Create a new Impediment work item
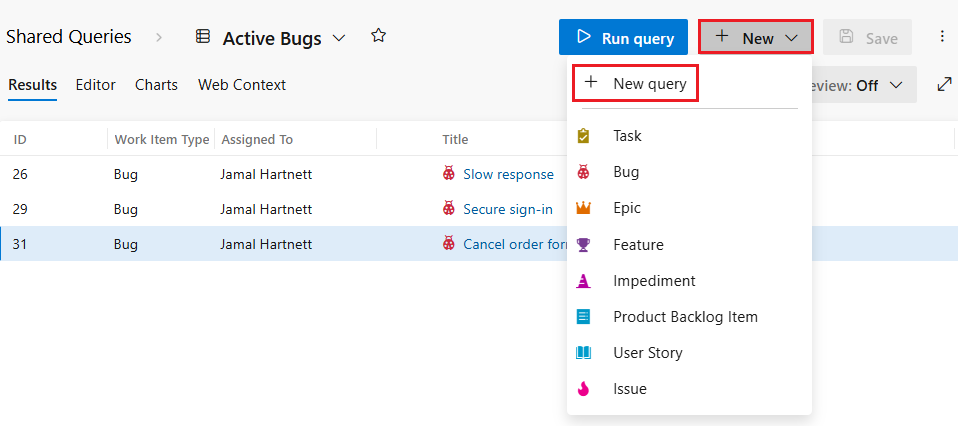The height and width of the screenshot is (426, 958). click(654, 281)
